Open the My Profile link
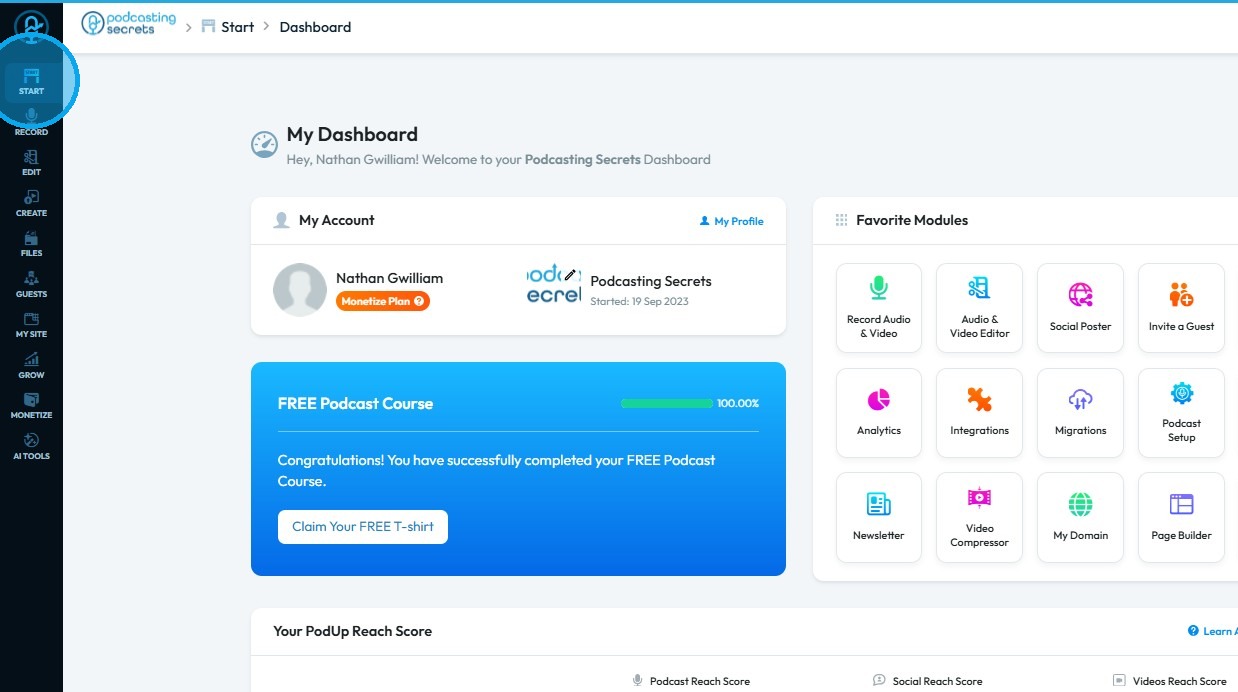The width and height of the screenshot is (1238, 692). tap(731, 221)
